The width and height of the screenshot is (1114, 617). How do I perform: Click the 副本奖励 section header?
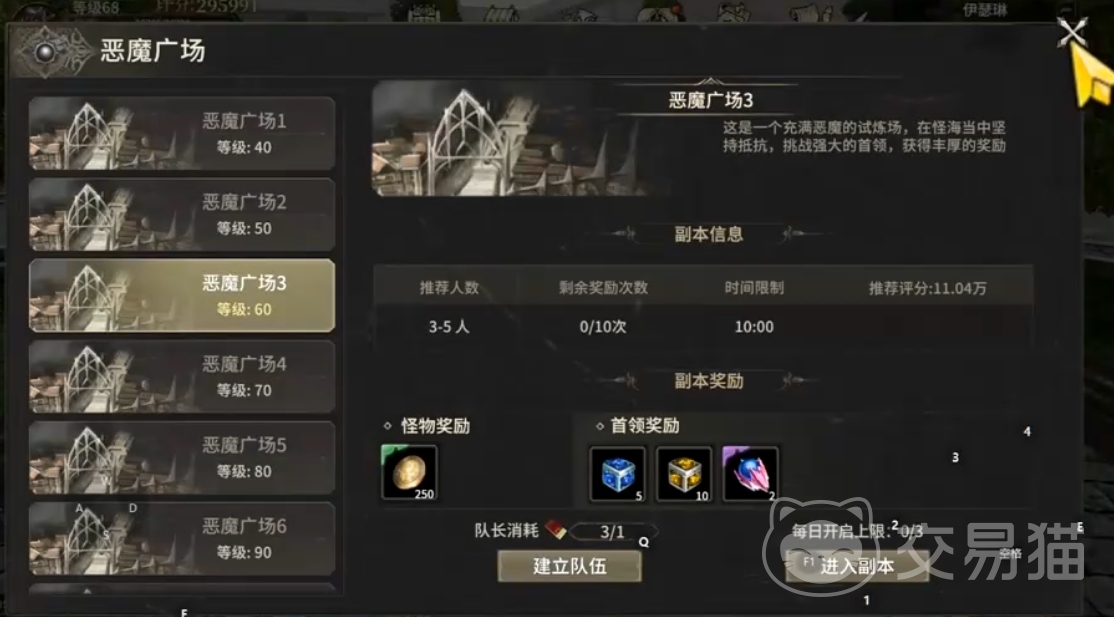[708, 381]
